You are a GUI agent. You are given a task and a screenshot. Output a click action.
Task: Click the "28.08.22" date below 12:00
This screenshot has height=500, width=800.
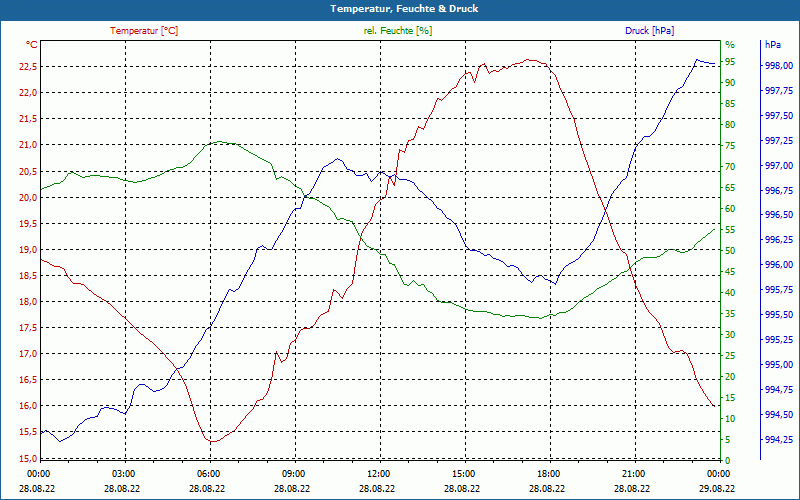pyautogui.click(x=377, y=489)
